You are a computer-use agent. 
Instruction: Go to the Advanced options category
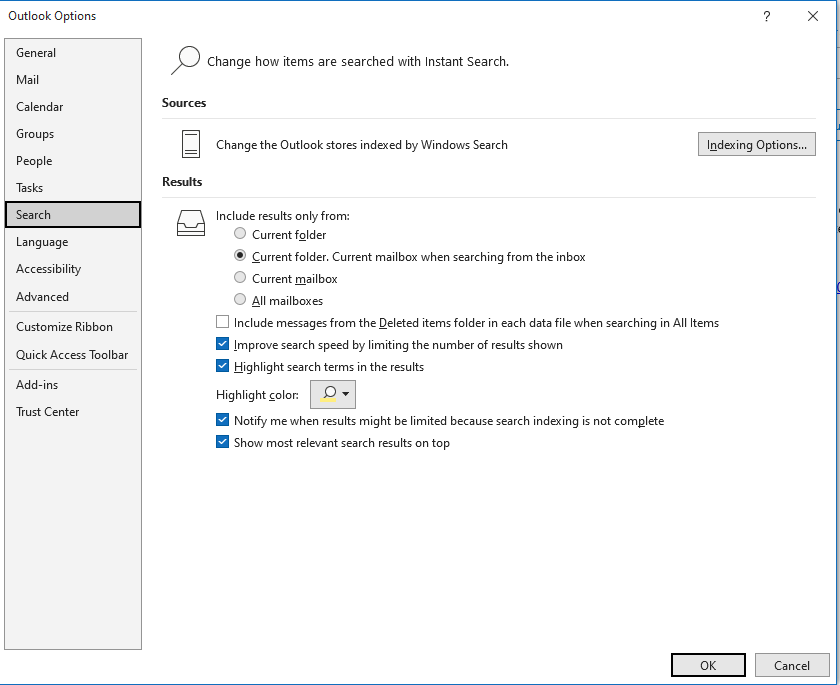point(43,297)
